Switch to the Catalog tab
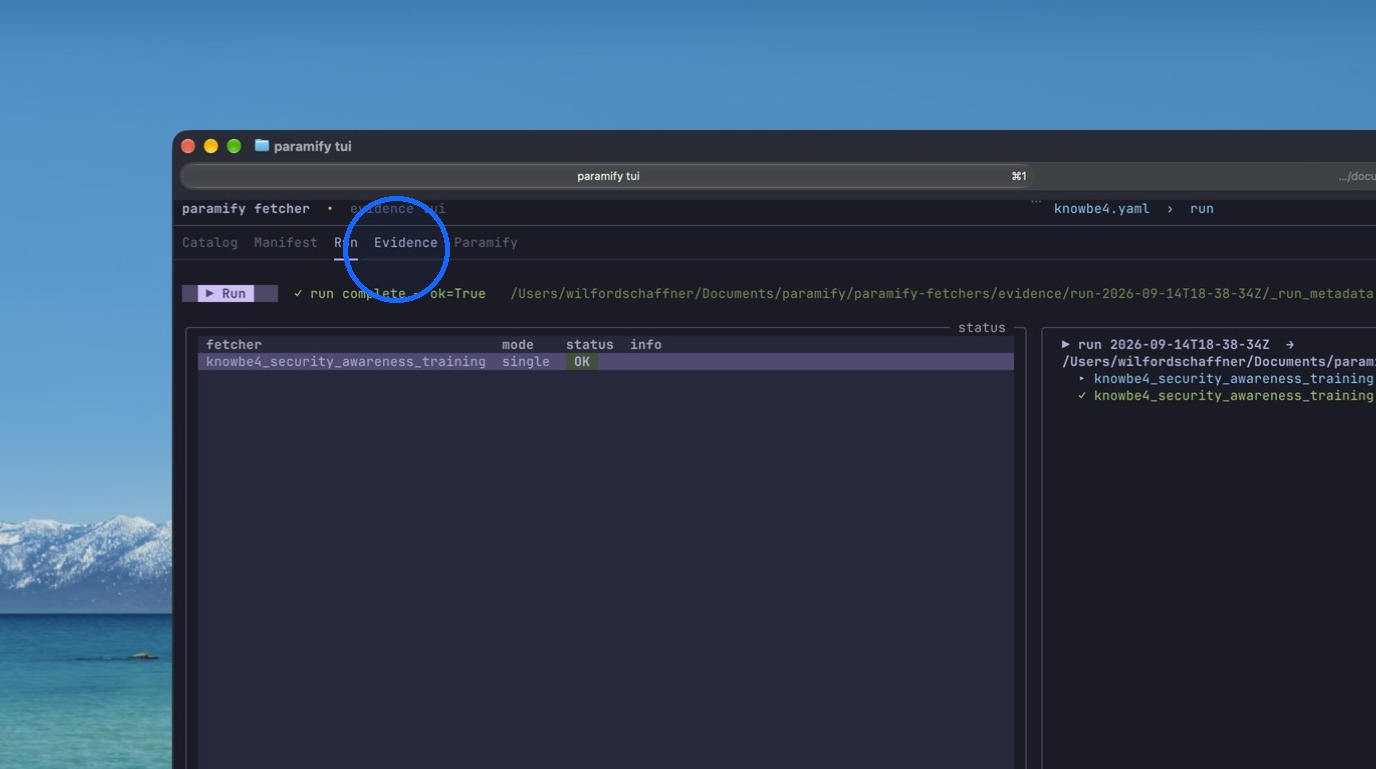 coord(210,242)
